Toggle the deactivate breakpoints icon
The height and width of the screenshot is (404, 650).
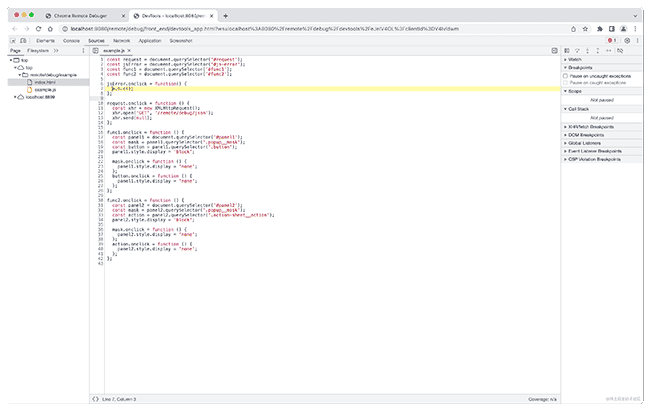pos(620,51)
